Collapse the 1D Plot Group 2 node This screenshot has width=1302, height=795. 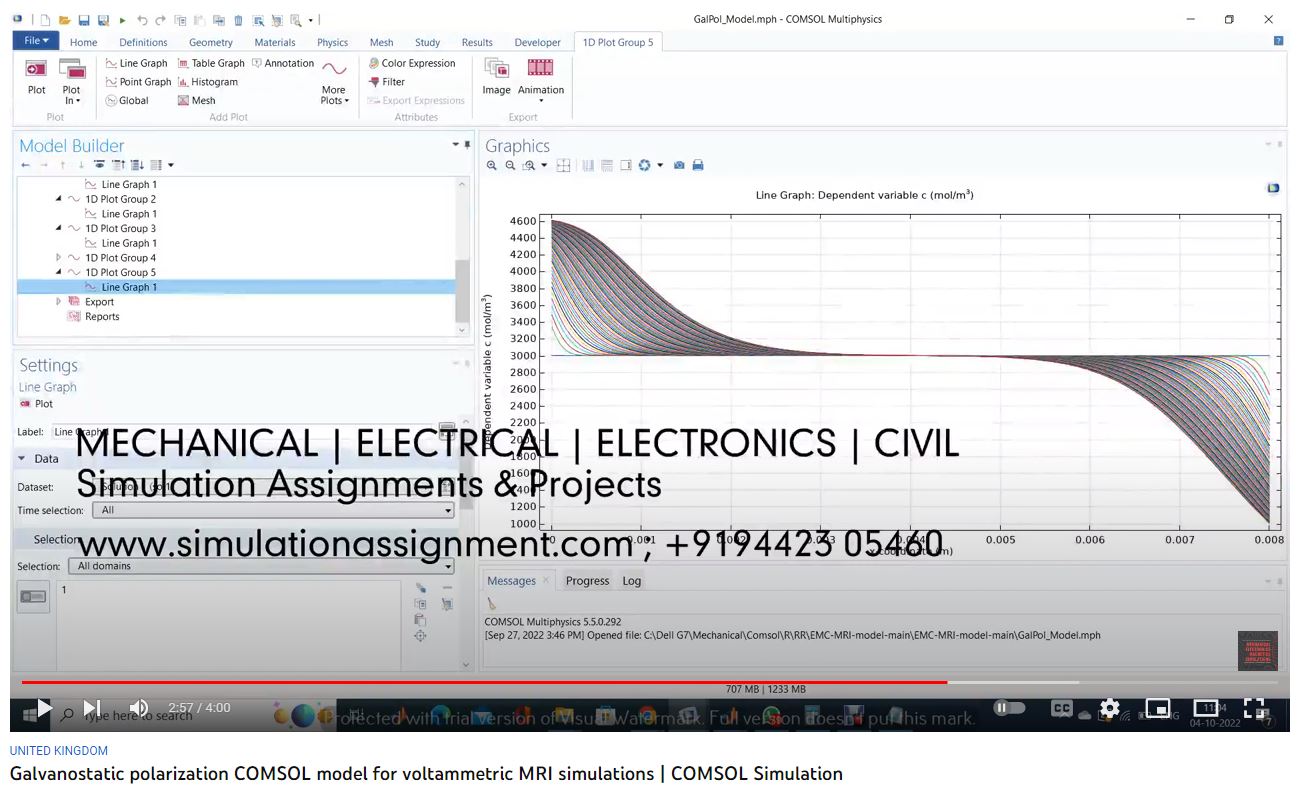pos(58,199)
